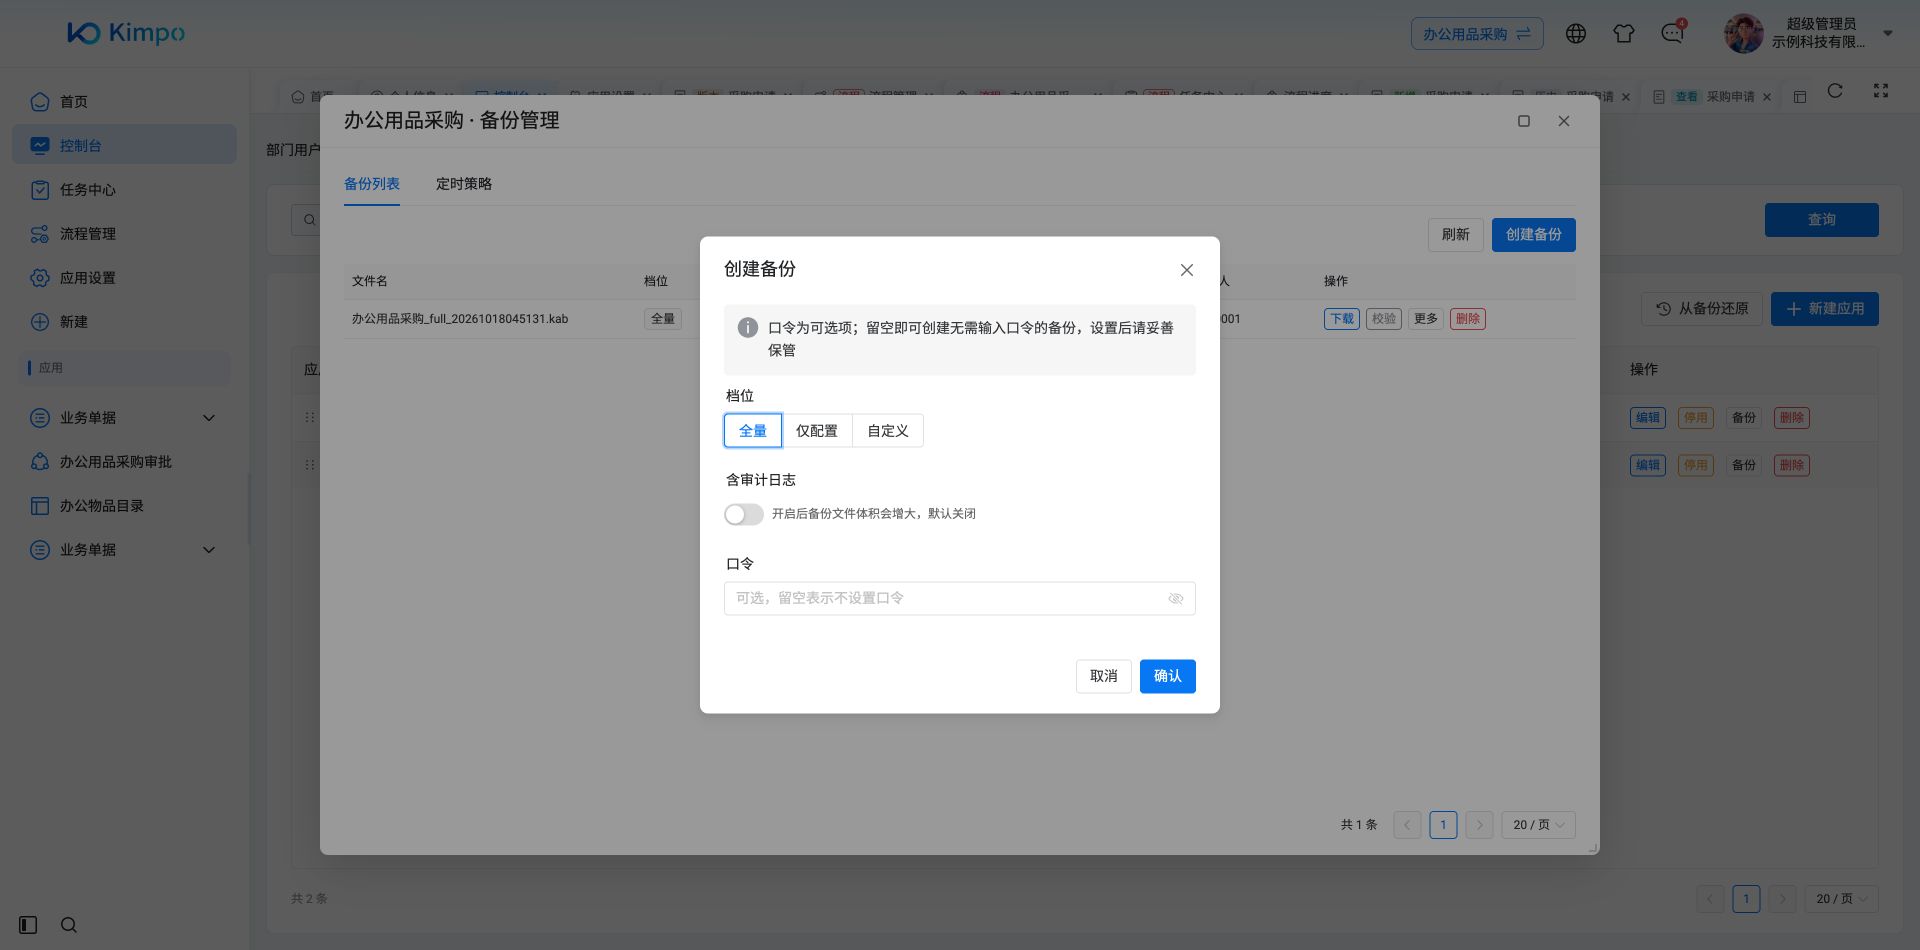Expand the first 业务单据 chevron

(x=209, y=418)
